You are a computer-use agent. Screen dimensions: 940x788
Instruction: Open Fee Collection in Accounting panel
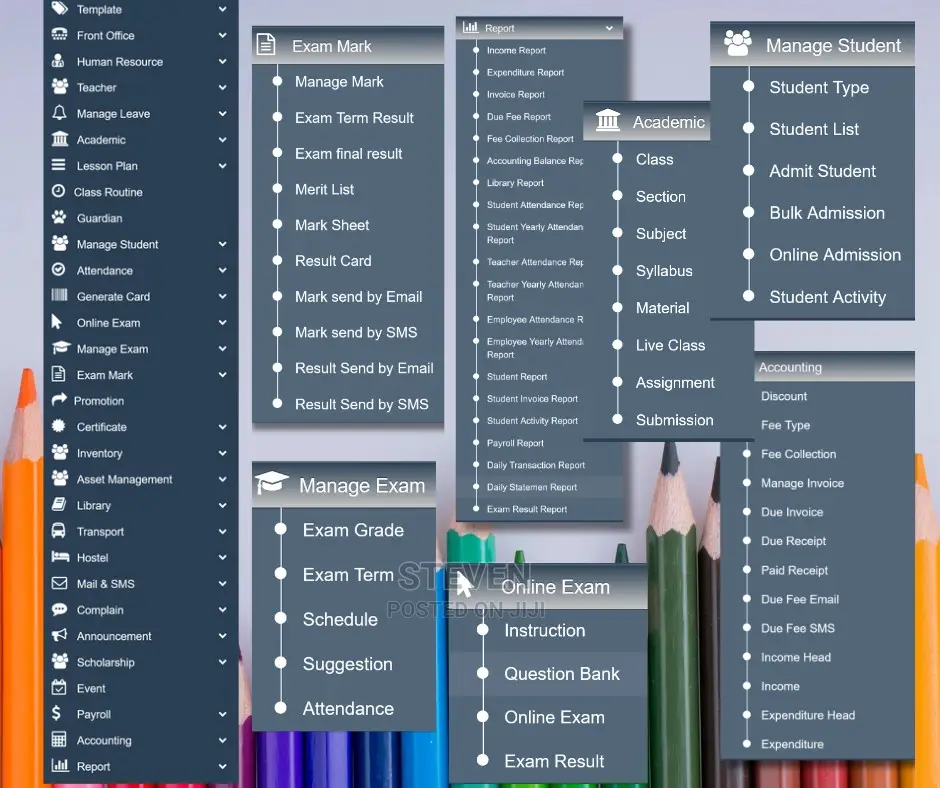tap(798, 454)
